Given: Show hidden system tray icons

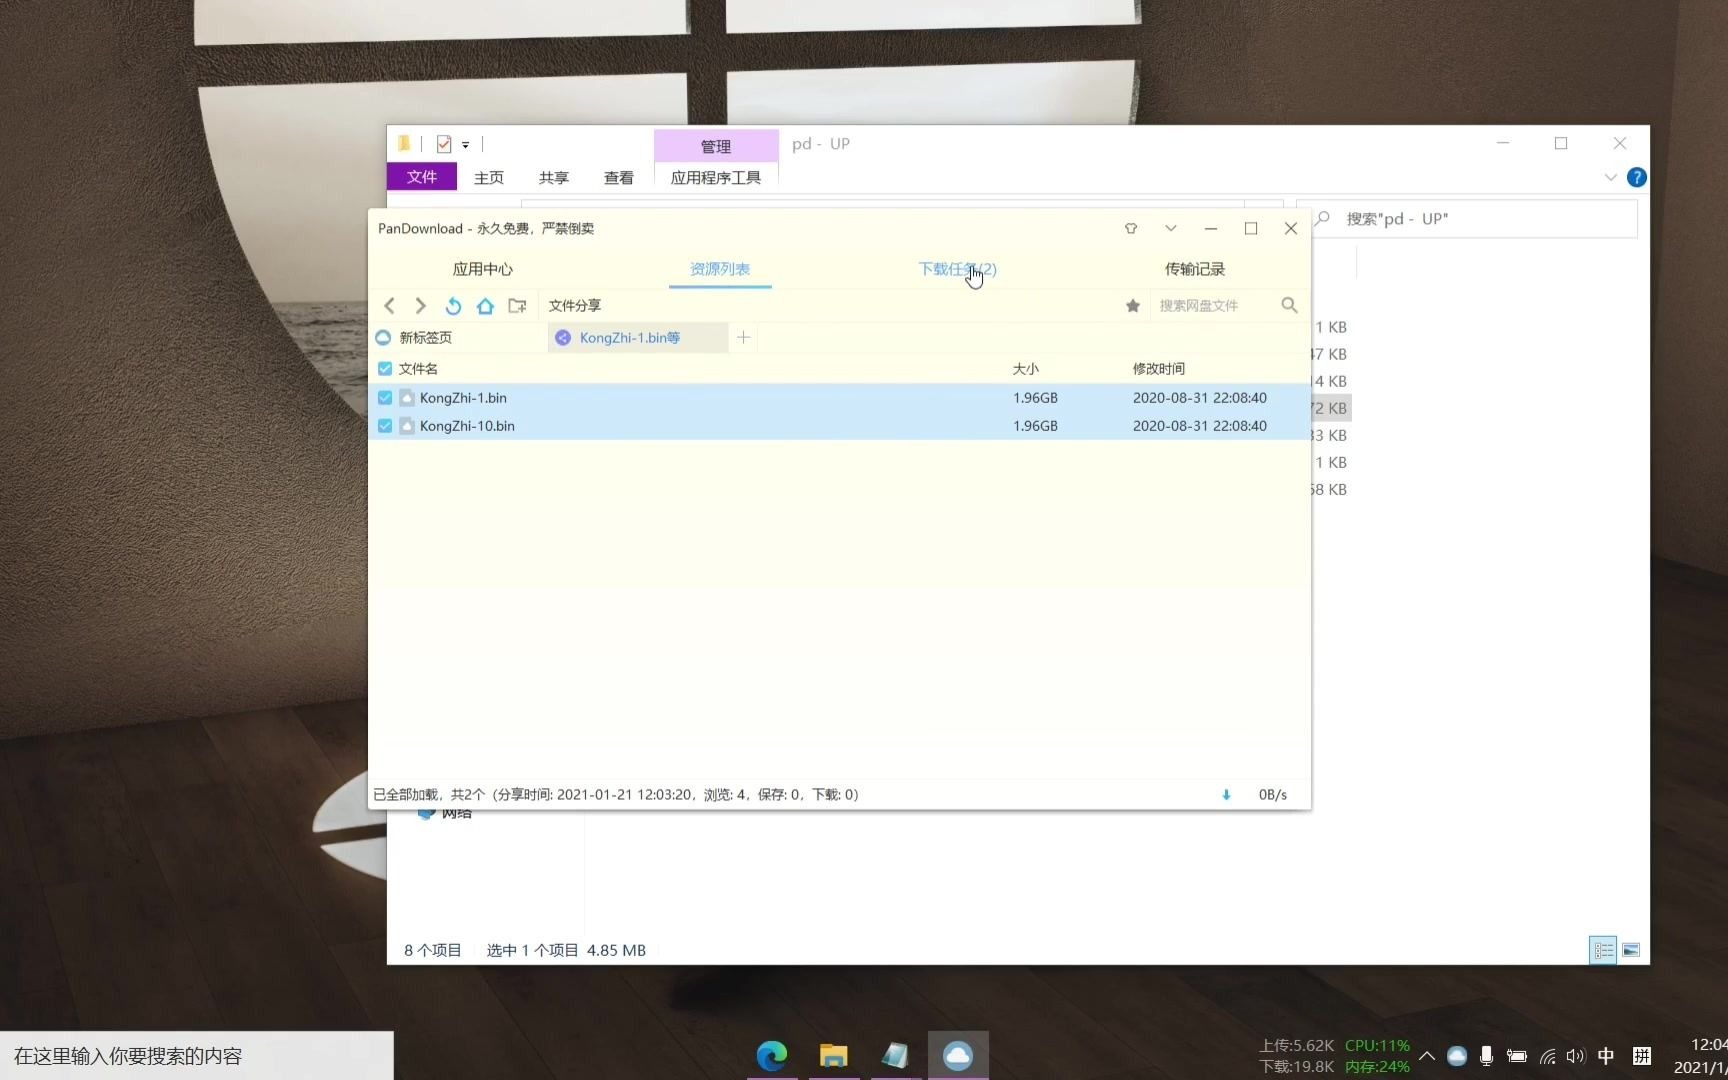Looking at the screenshot, I should (x=1427, y=1056).
